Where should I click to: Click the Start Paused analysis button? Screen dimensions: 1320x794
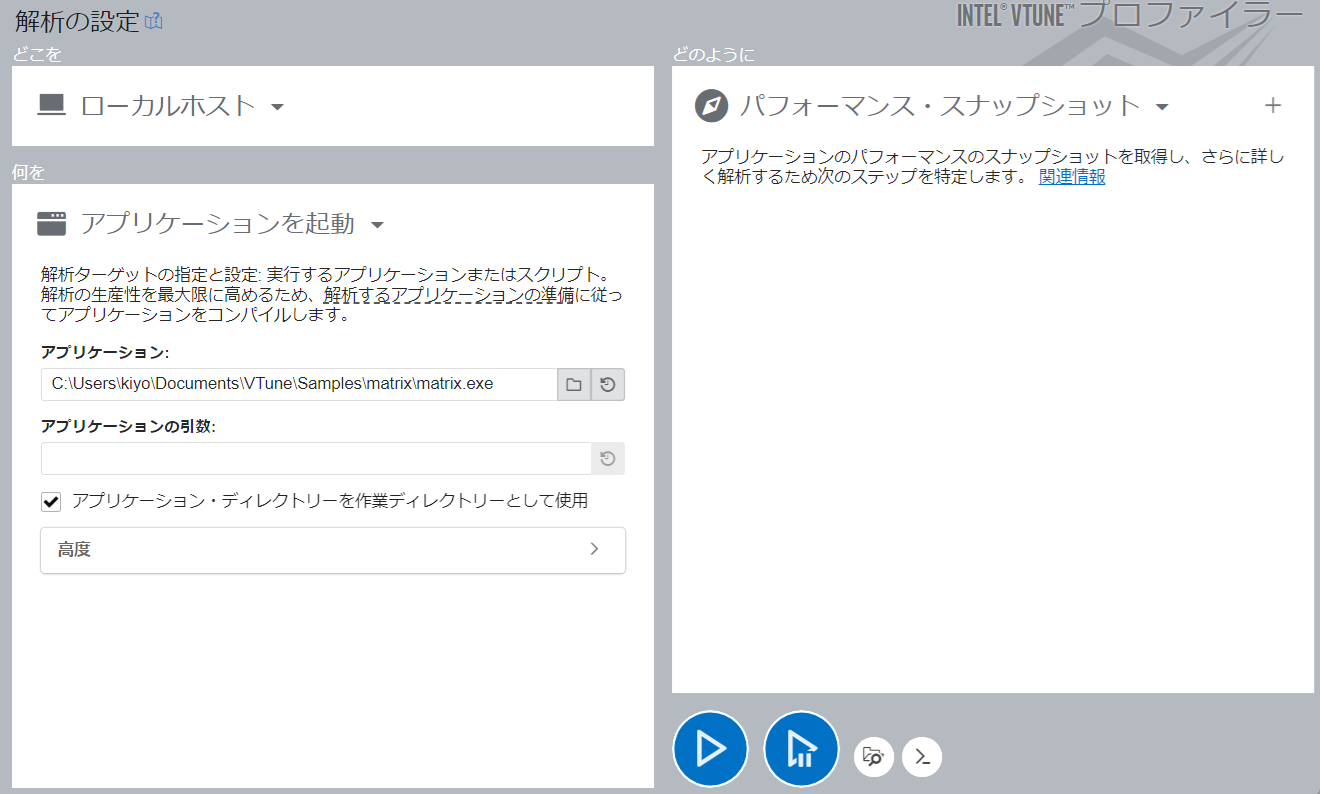pos(800,748)
